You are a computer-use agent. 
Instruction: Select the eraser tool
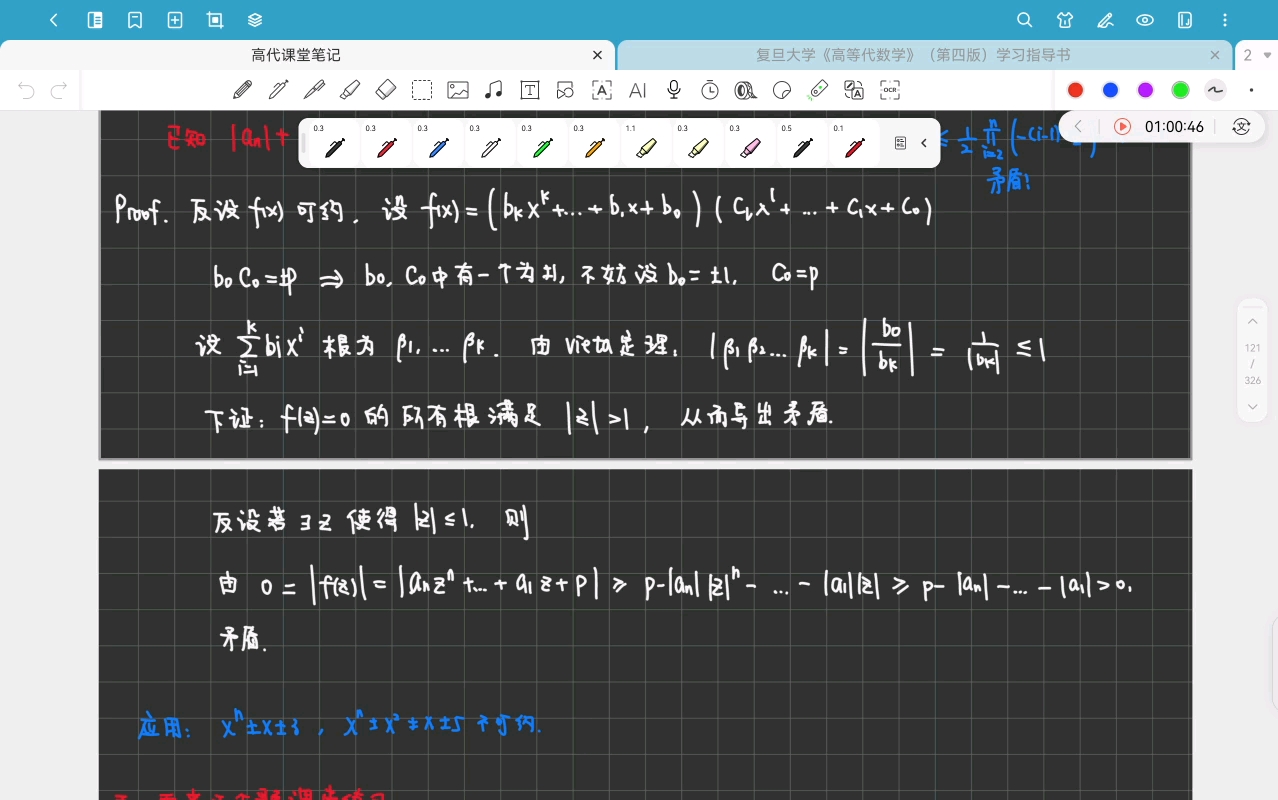(x=386, y=90)
